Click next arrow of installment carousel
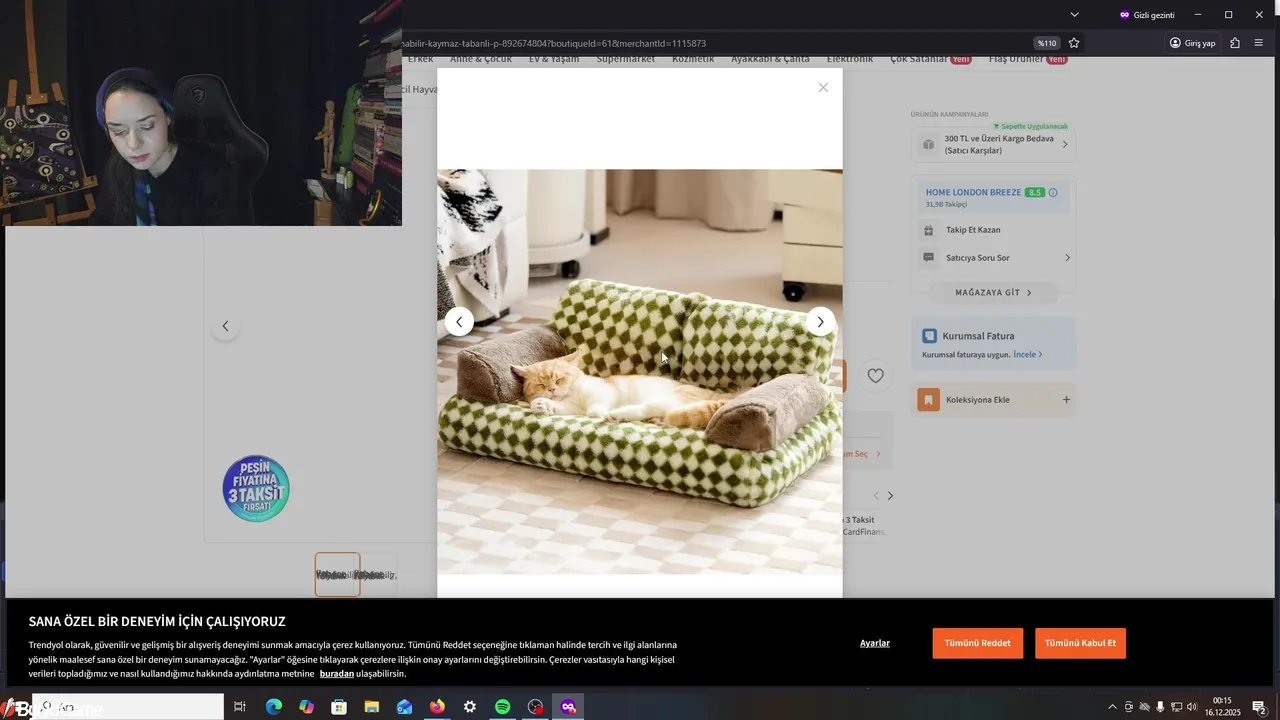This screenshot has height=720, width=1280. click(890, 496)
